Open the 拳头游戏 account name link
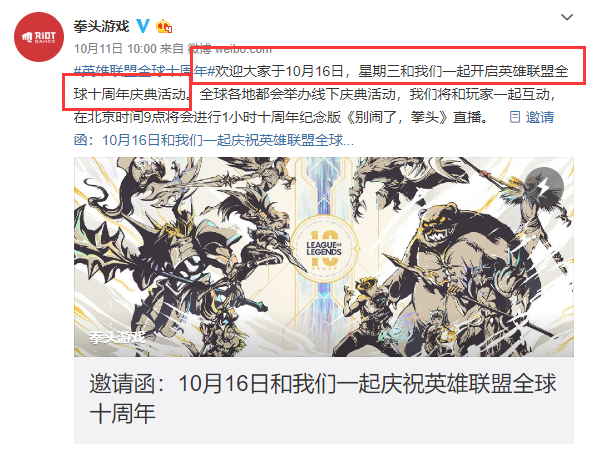The width and height of the screenshot is (592, 450). point(102,26)
